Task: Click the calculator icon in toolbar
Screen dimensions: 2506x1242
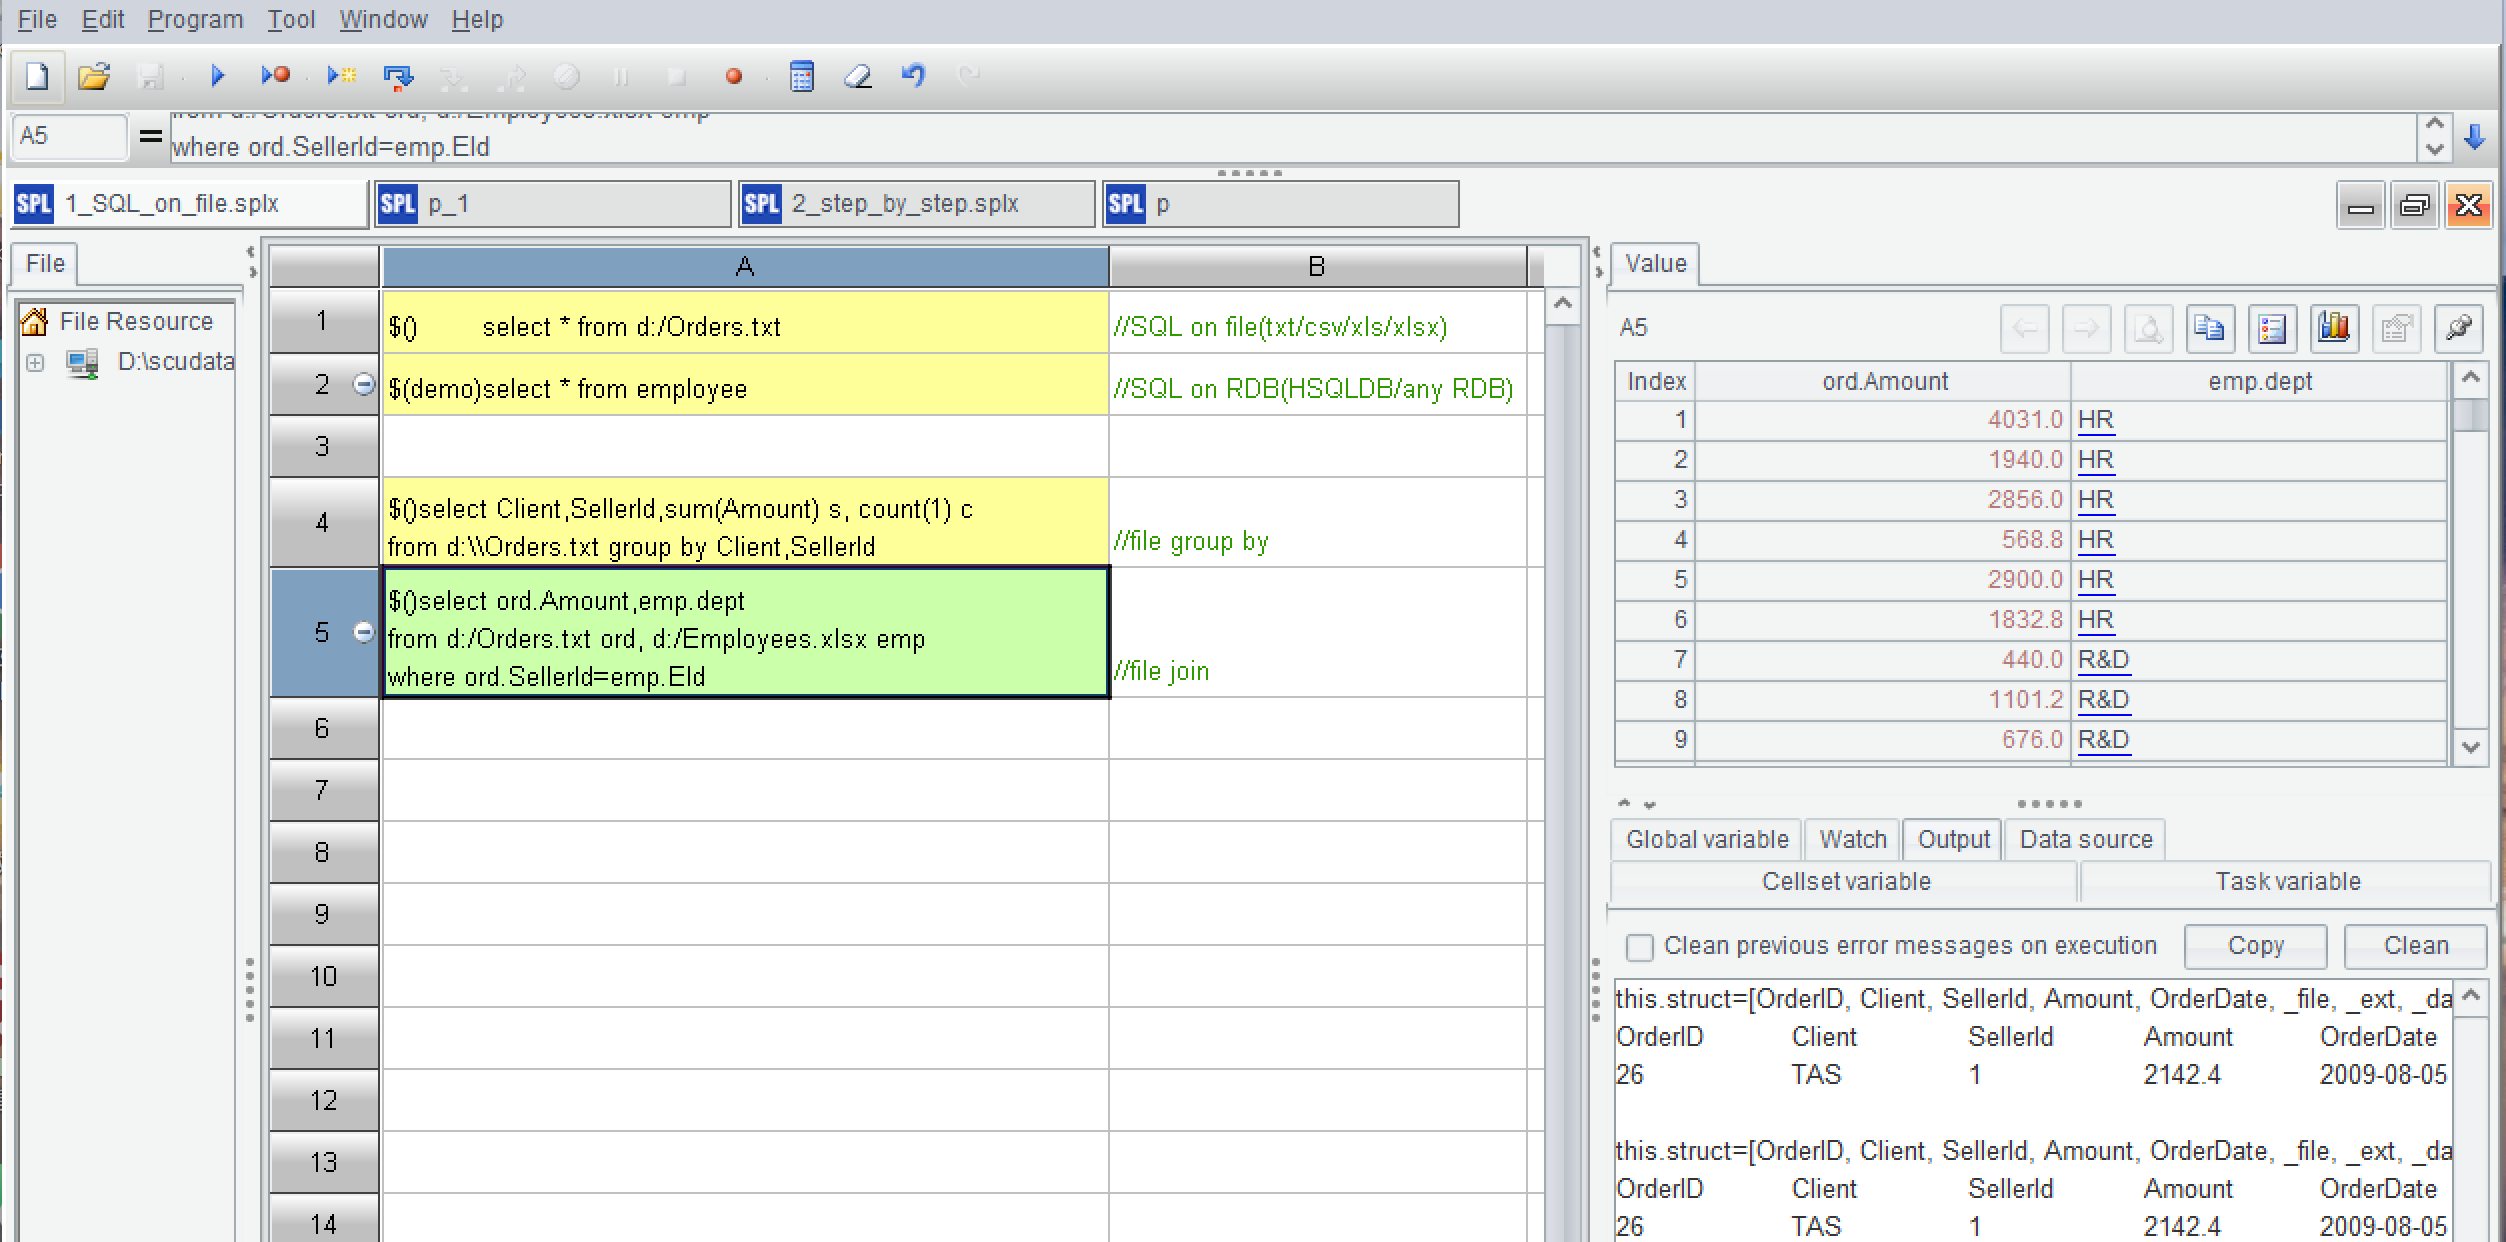Action: (x=801, y=76)
